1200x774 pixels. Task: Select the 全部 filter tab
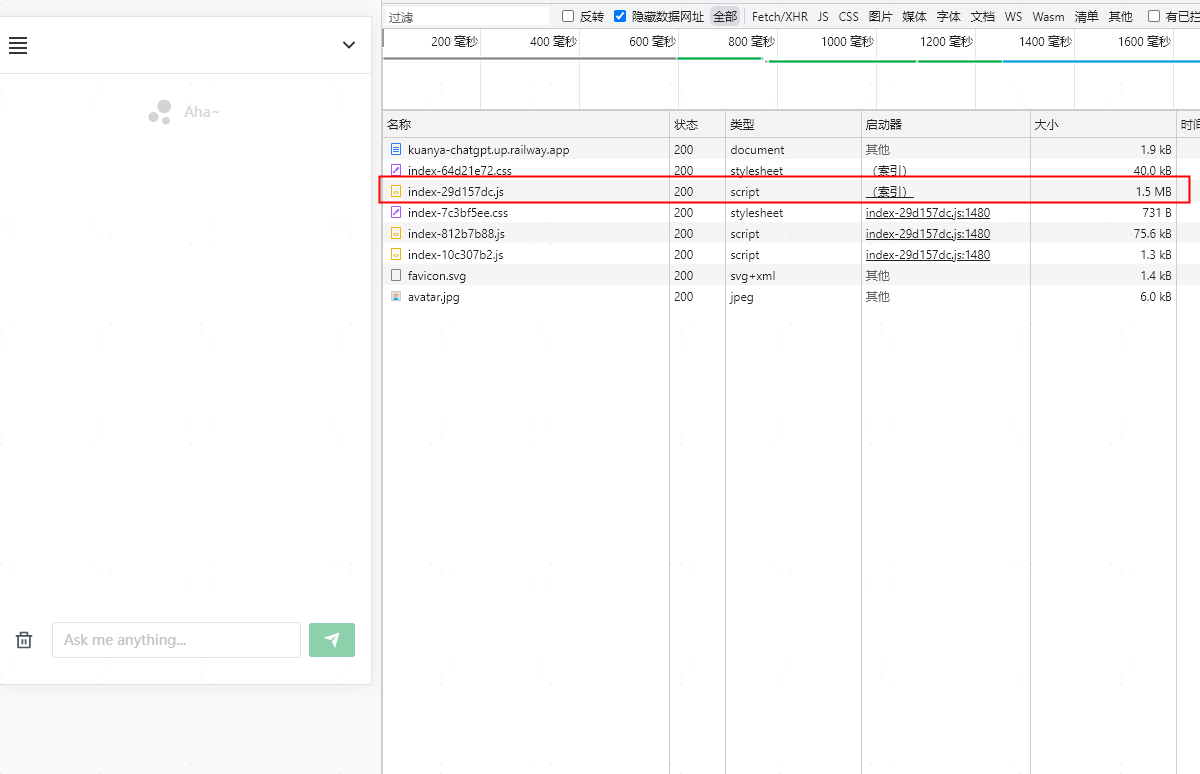(725, 17)
